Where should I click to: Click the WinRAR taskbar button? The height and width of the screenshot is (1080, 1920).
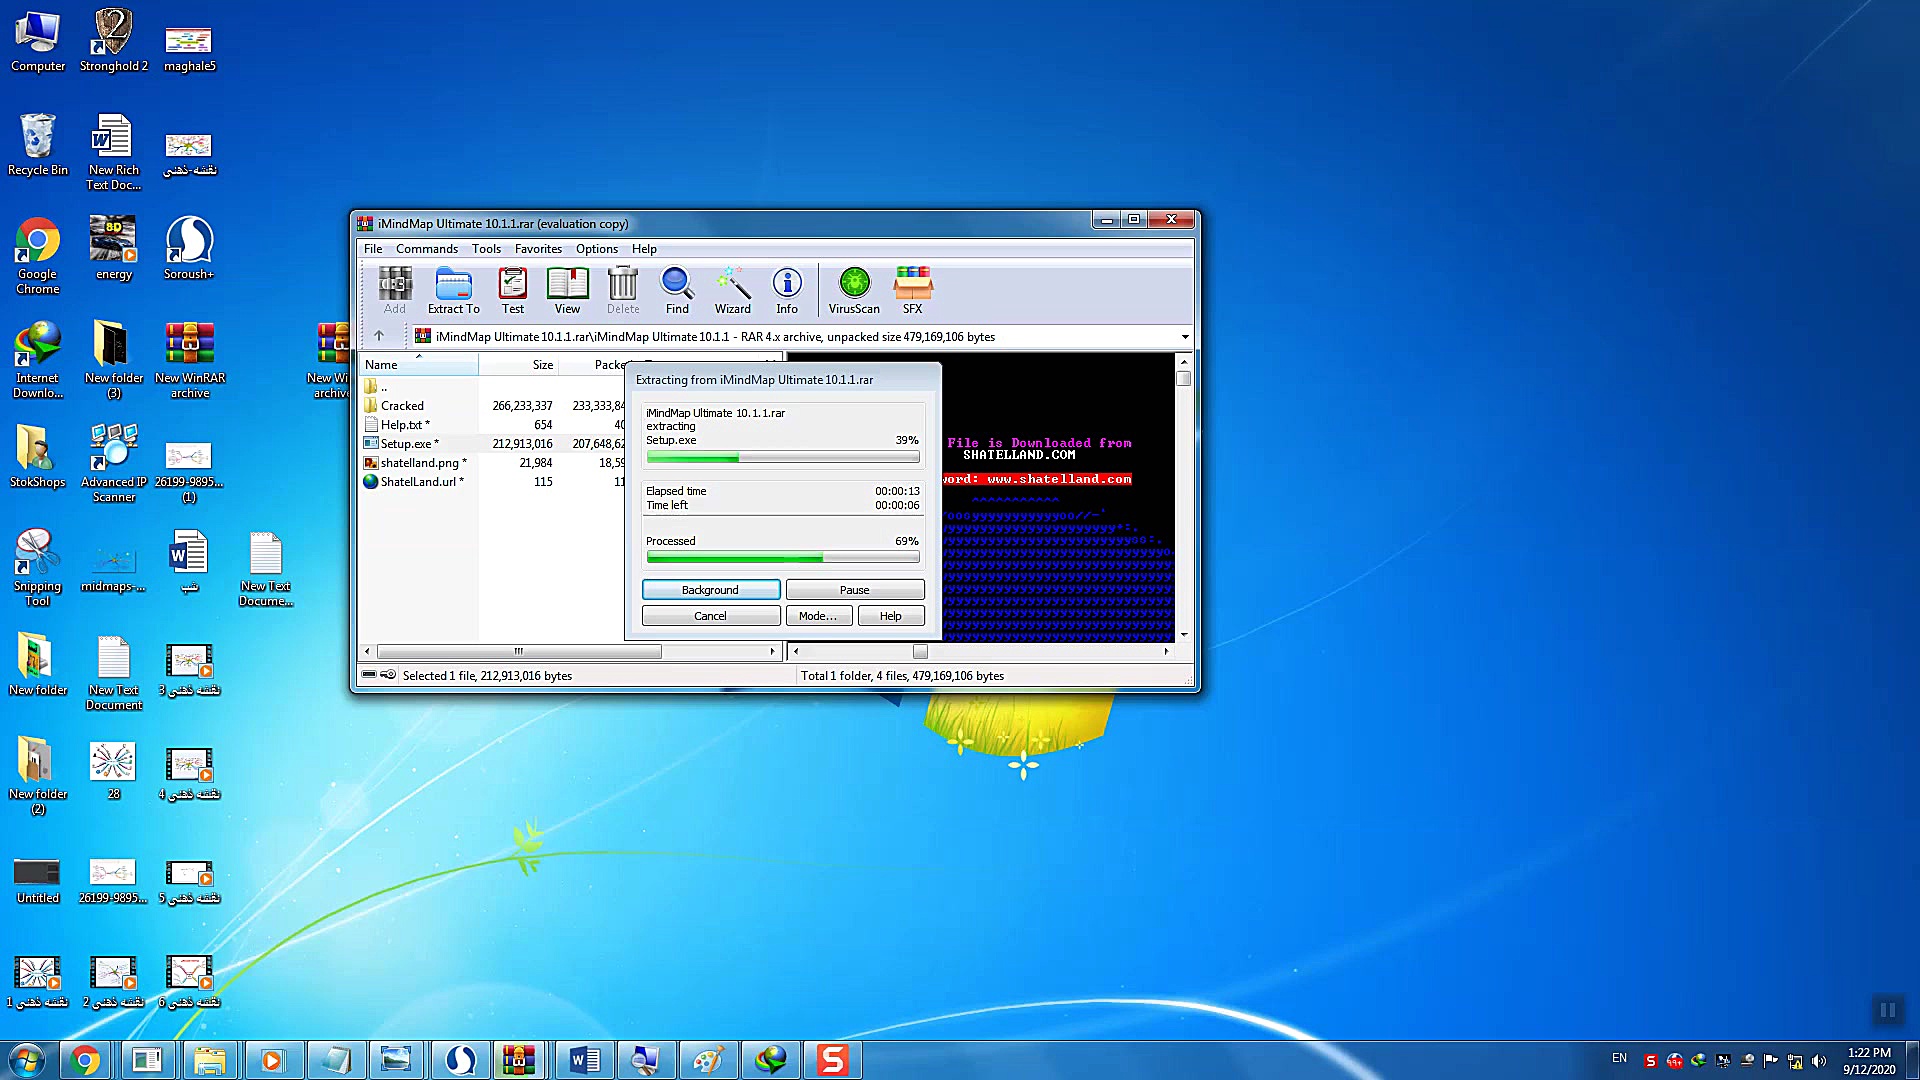click(x=518, y=1060)
